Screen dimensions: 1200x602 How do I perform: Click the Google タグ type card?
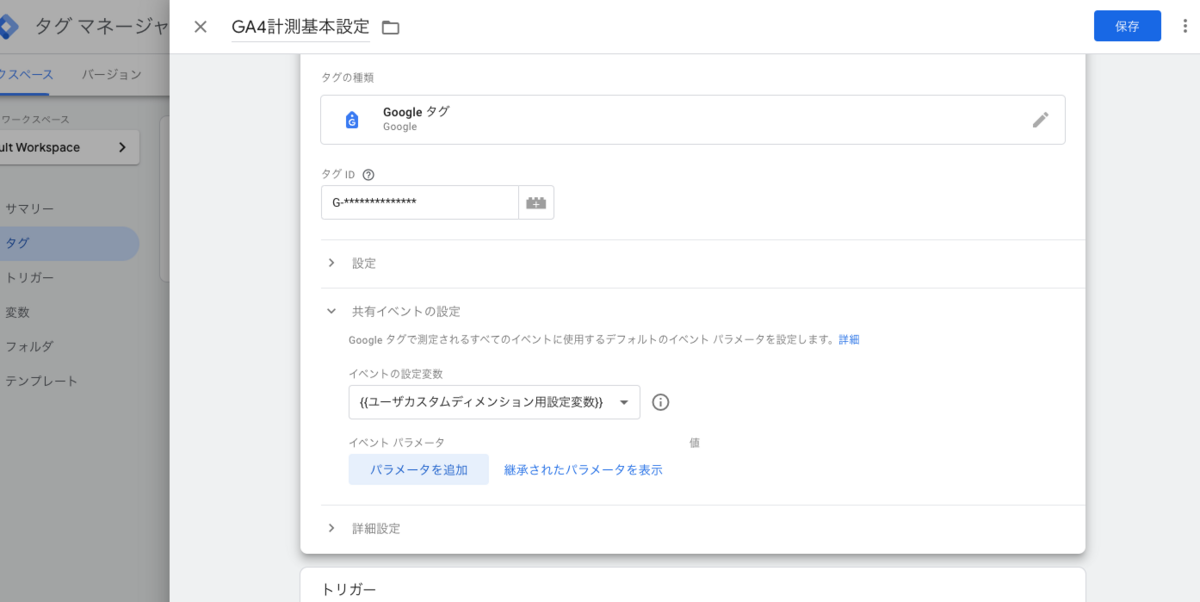coord(693,120)
